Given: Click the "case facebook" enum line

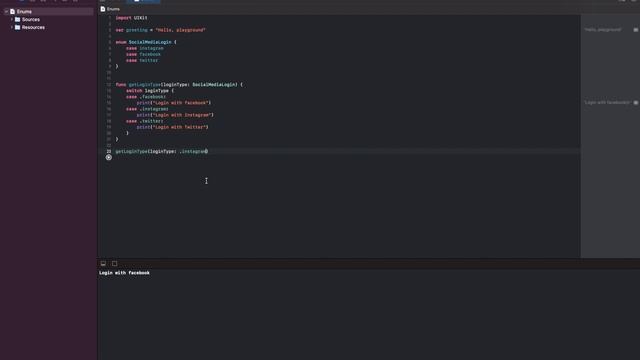Looking at the screenshot, I should point(143,54).
